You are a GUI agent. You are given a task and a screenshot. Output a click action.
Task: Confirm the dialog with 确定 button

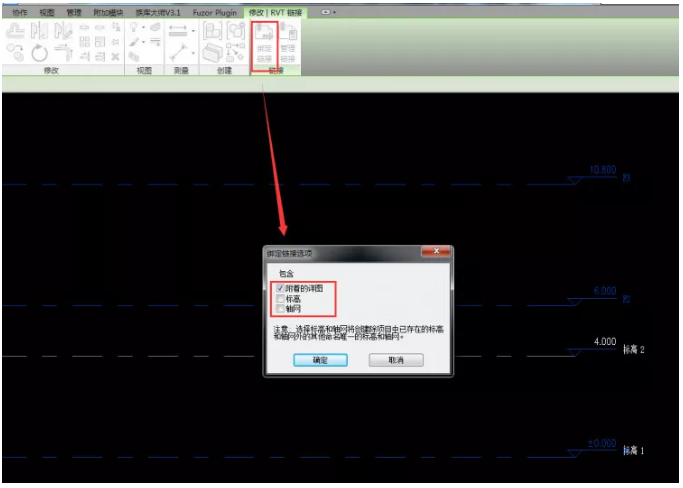(x=321, y=360)
